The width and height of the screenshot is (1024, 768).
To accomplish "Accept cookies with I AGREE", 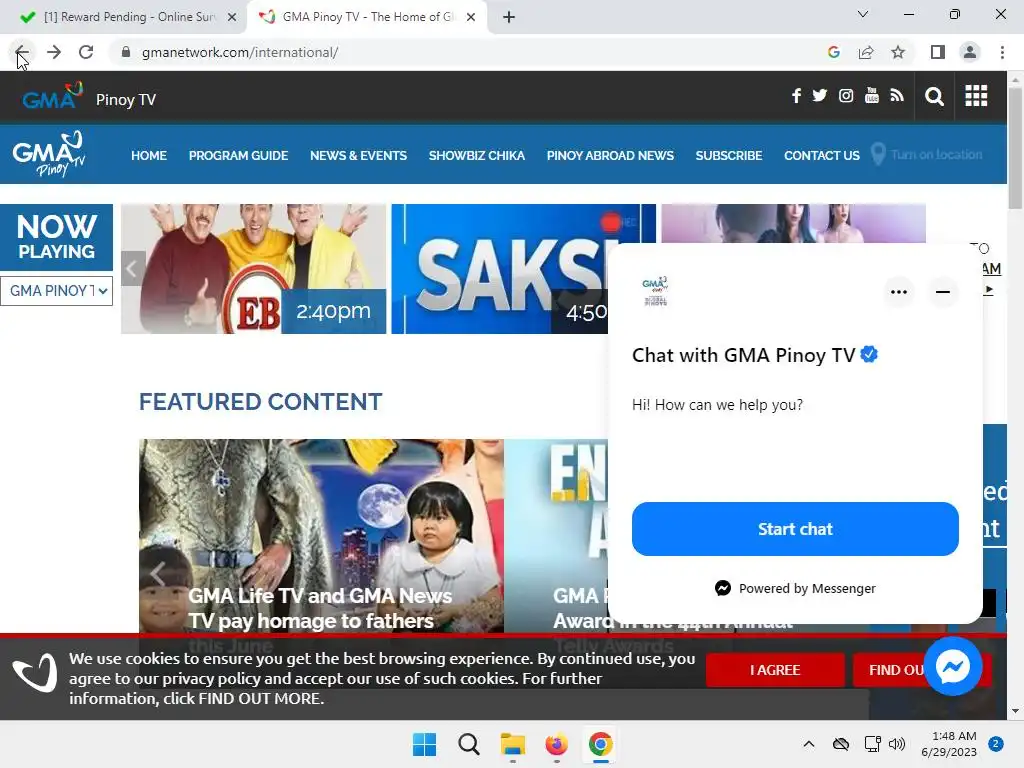I will point(775,670).
